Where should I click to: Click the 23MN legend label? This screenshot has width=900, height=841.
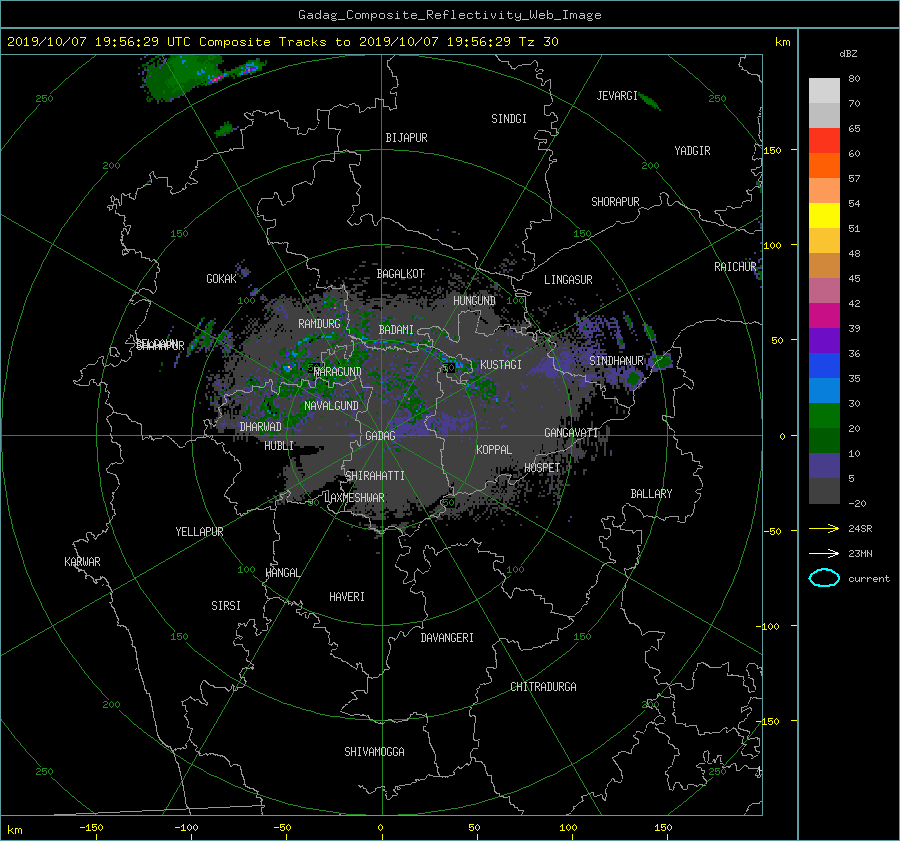click(860, 553)
